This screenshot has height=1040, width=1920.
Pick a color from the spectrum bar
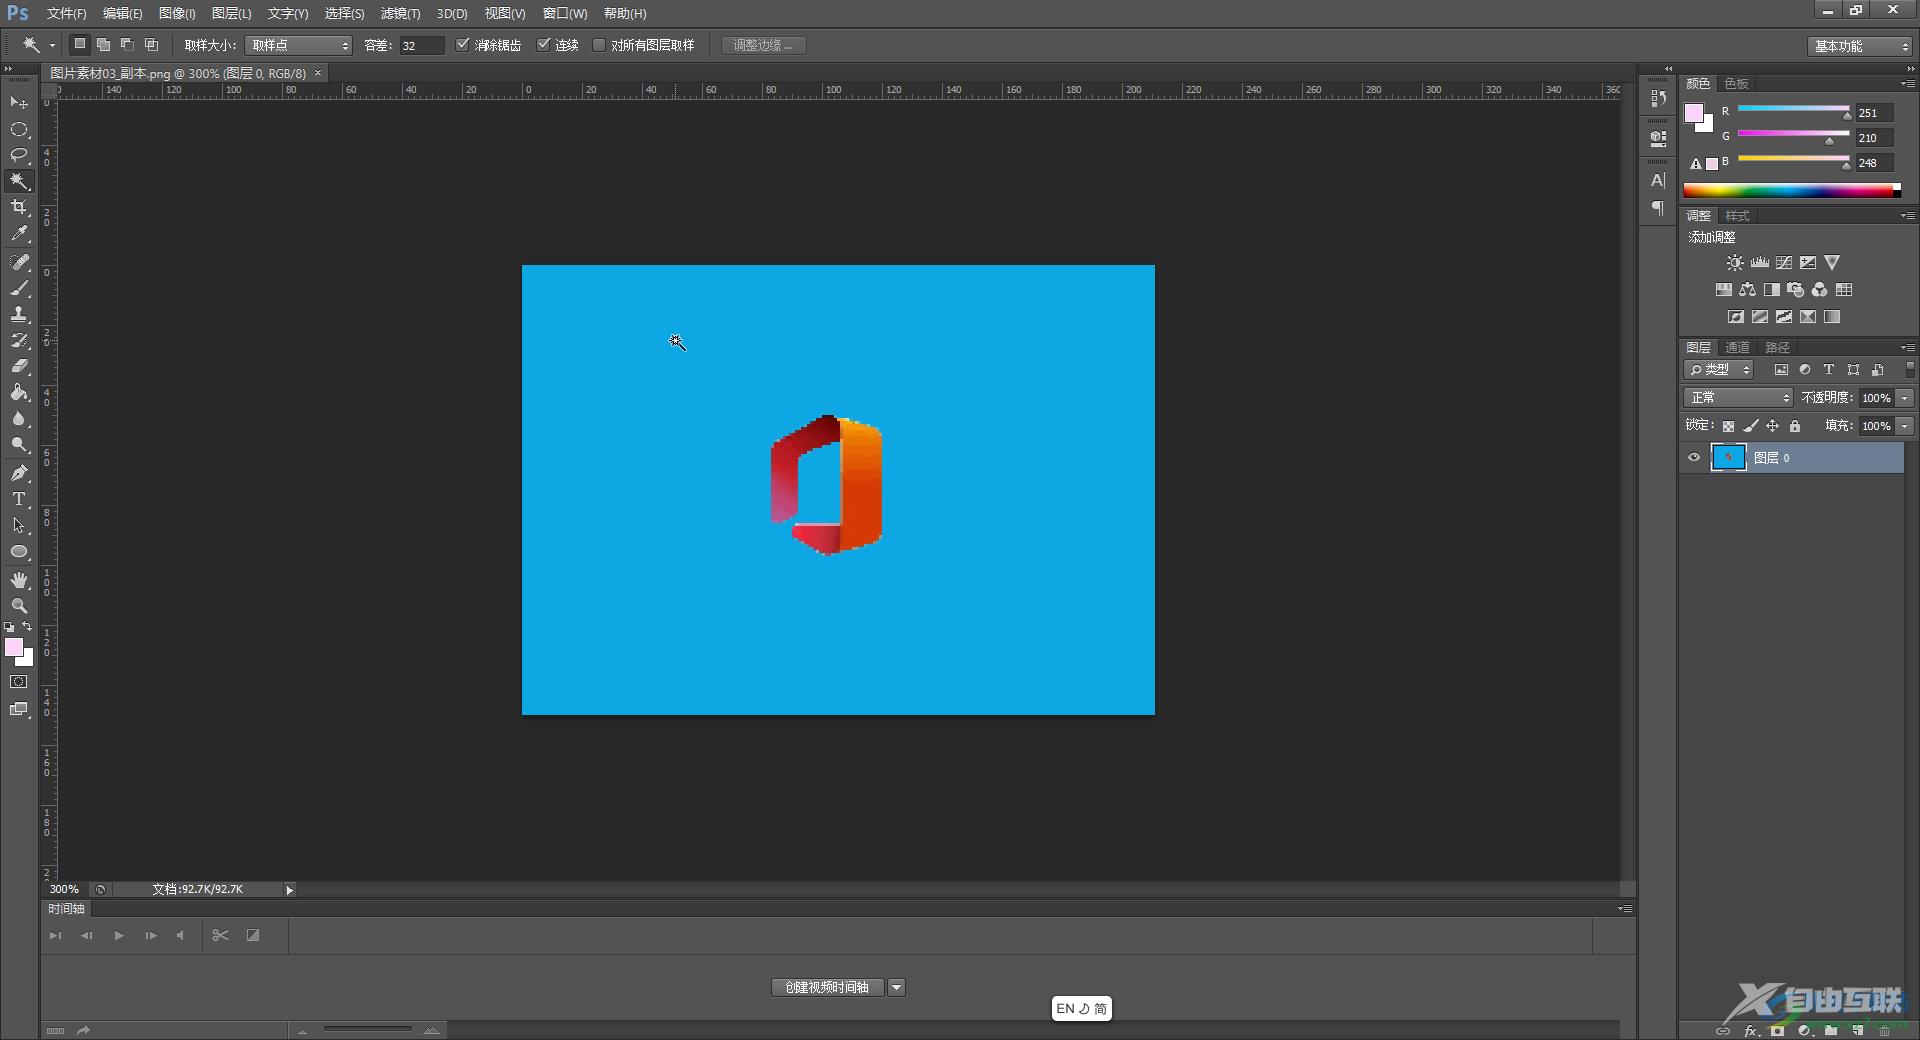(x=1791, y=190)
